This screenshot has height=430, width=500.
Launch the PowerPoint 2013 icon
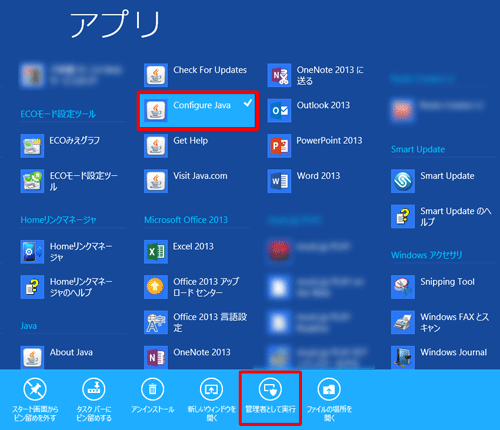point(279,146)
